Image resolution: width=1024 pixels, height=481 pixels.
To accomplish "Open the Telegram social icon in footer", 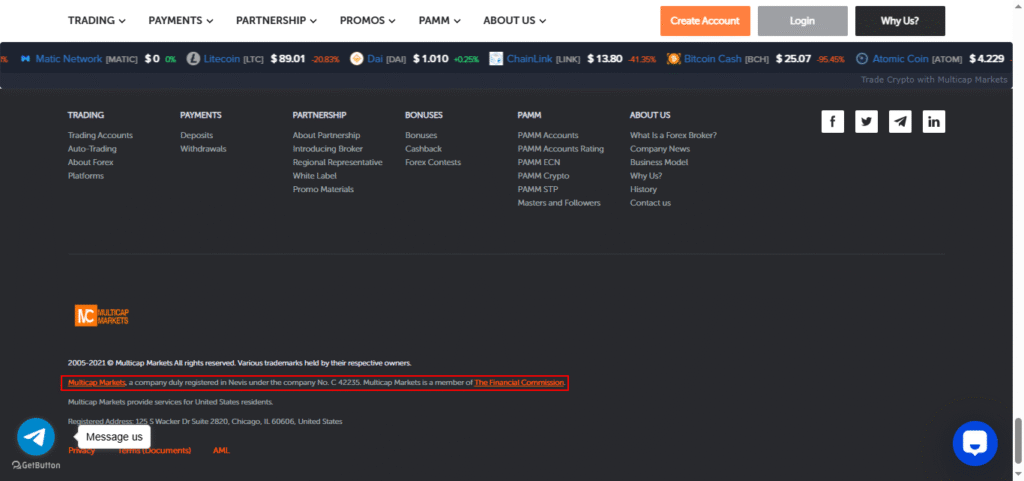I will [x=901, y=121].
